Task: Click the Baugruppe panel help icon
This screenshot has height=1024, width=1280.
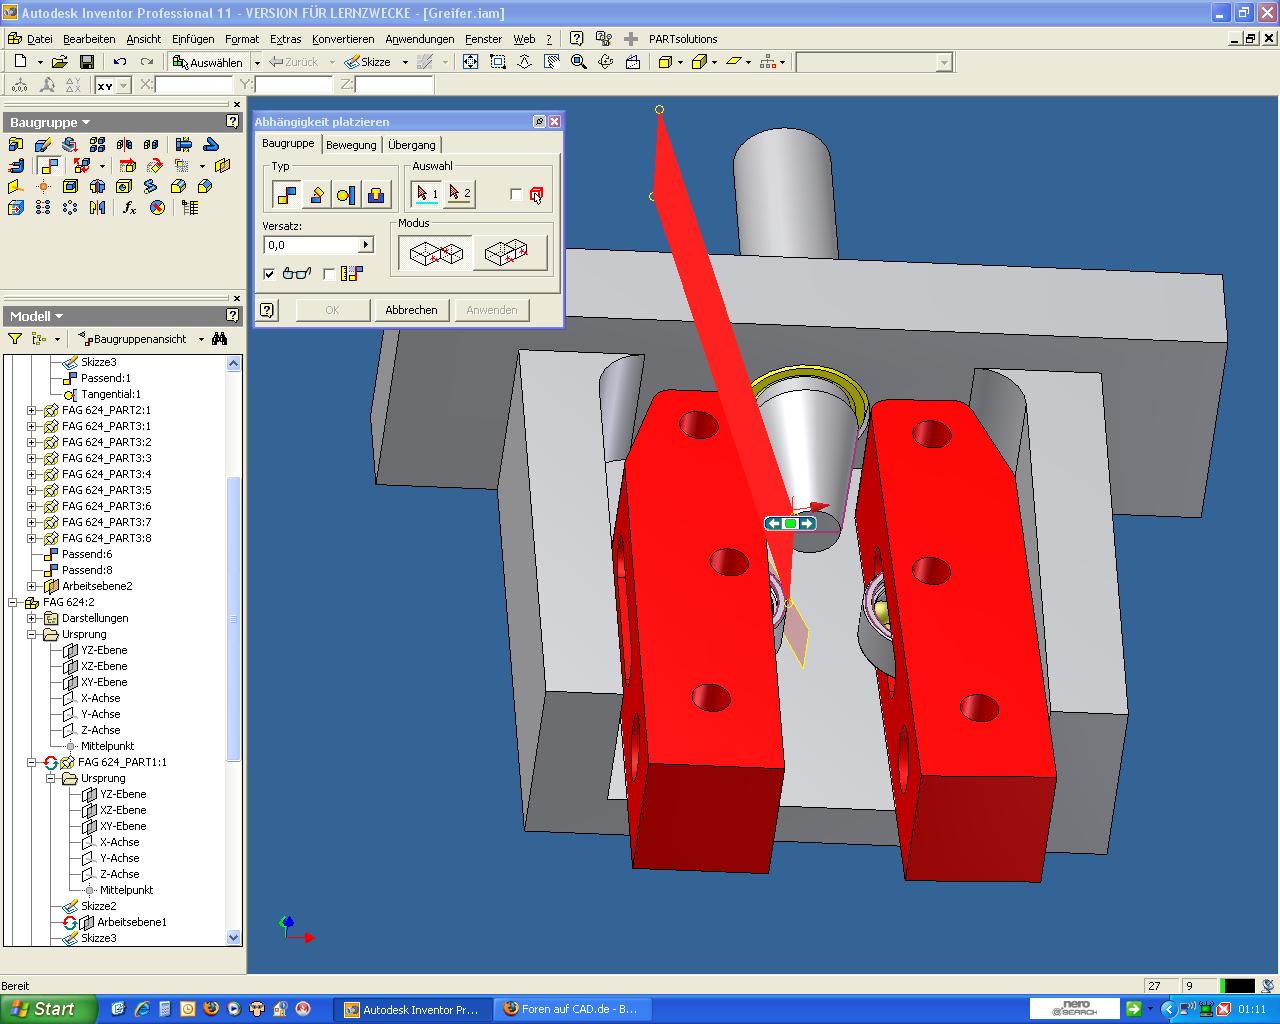Action: (233, 122)
